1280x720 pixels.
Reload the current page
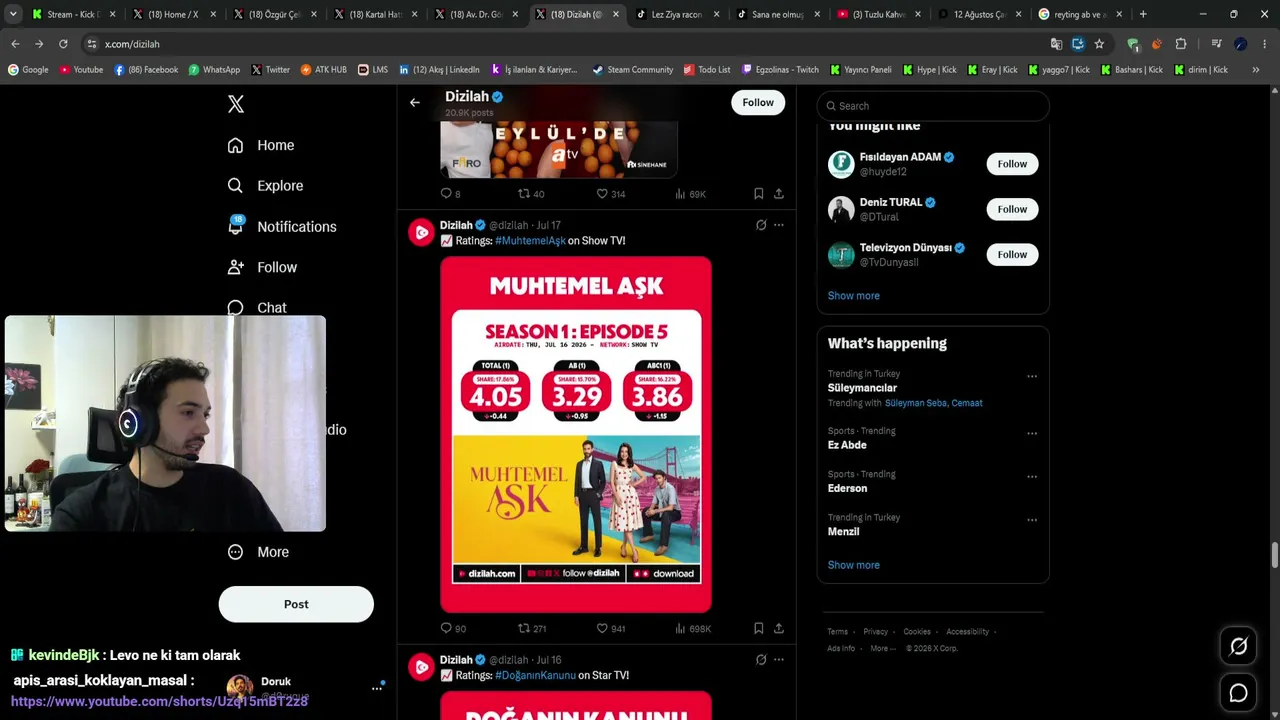click(63, 44)
